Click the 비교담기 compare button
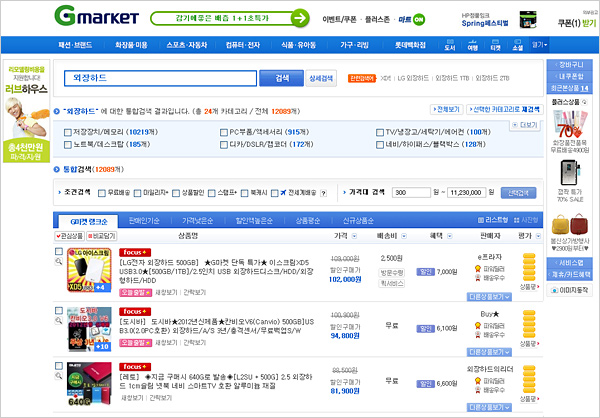This screenshot has height=418, width=600. (102, 236)
